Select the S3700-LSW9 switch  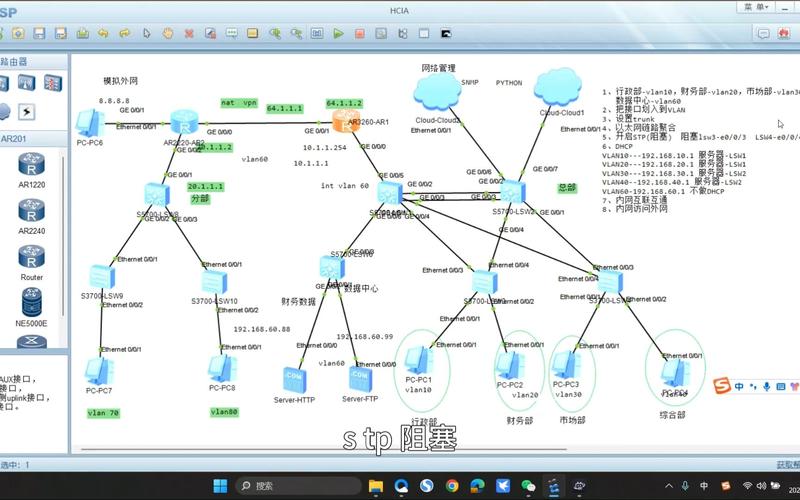click(x=102, y=277)
